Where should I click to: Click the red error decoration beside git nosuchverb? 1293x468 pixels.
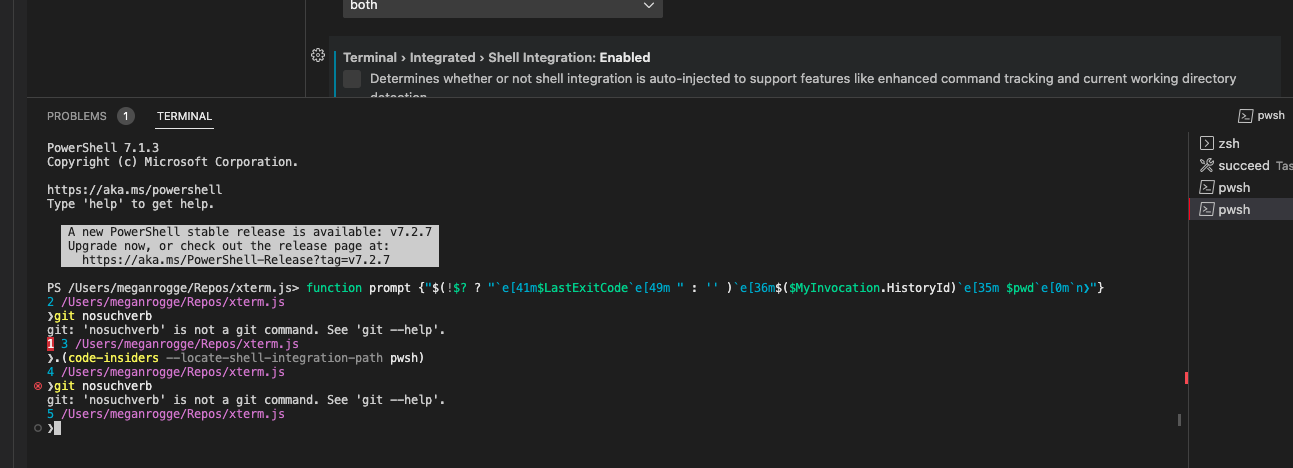tap(38, 385)
